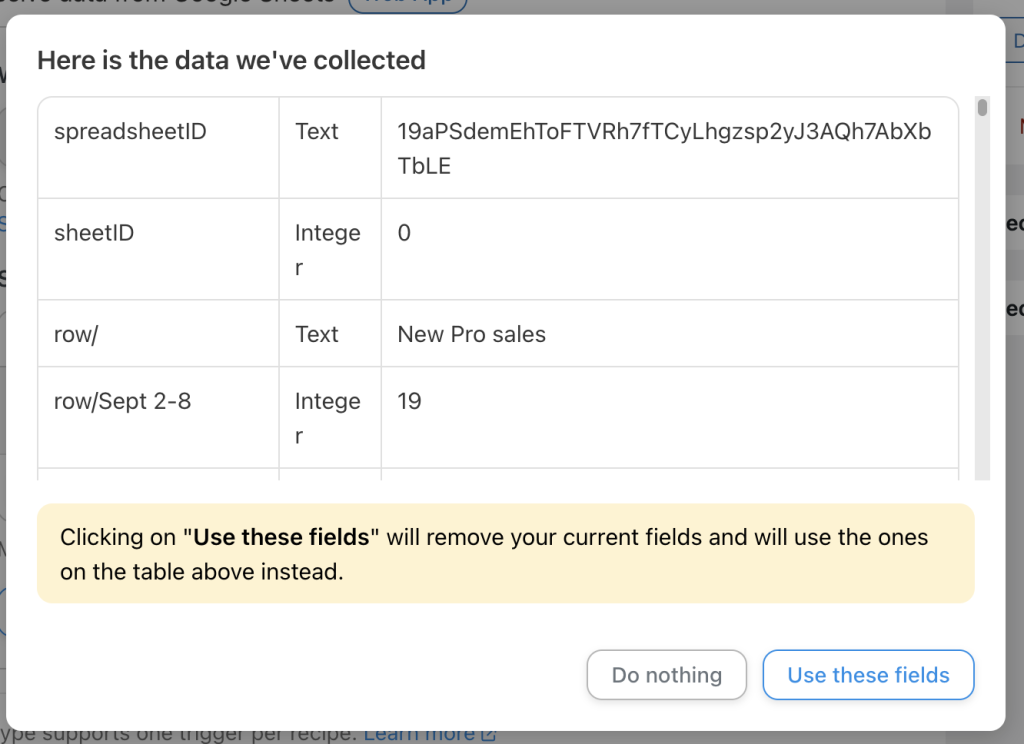Click the dialog title "Here is the data we've collected"

[x=232, y=60]
